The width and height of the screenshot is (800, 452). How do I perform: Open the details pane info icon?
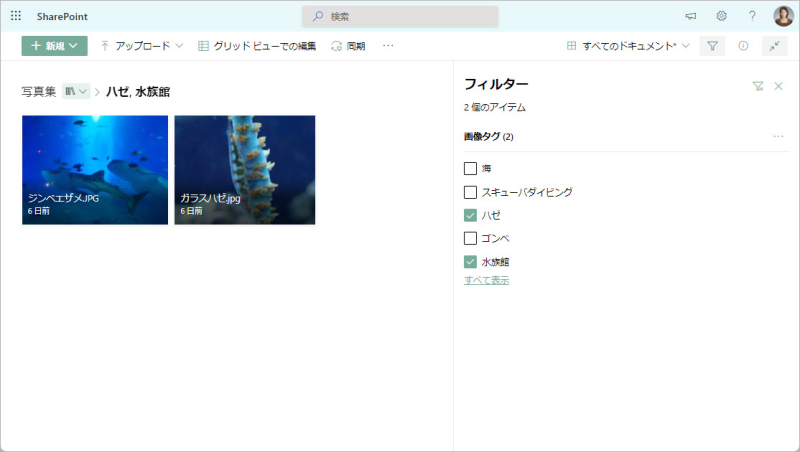tap(743, 46)
